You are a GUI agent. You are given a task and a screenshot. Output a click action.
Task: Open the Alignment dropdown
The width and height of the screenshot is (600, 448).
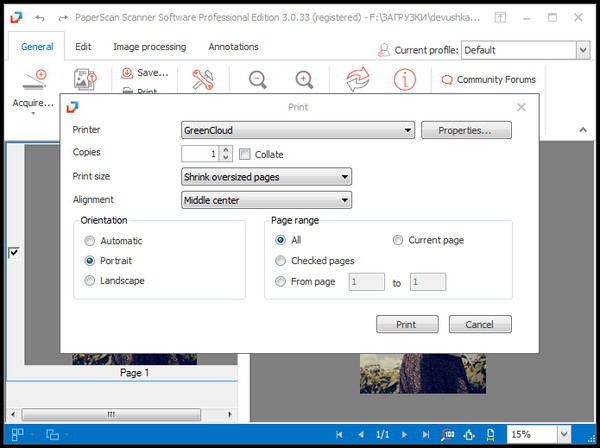pos(266,200)
